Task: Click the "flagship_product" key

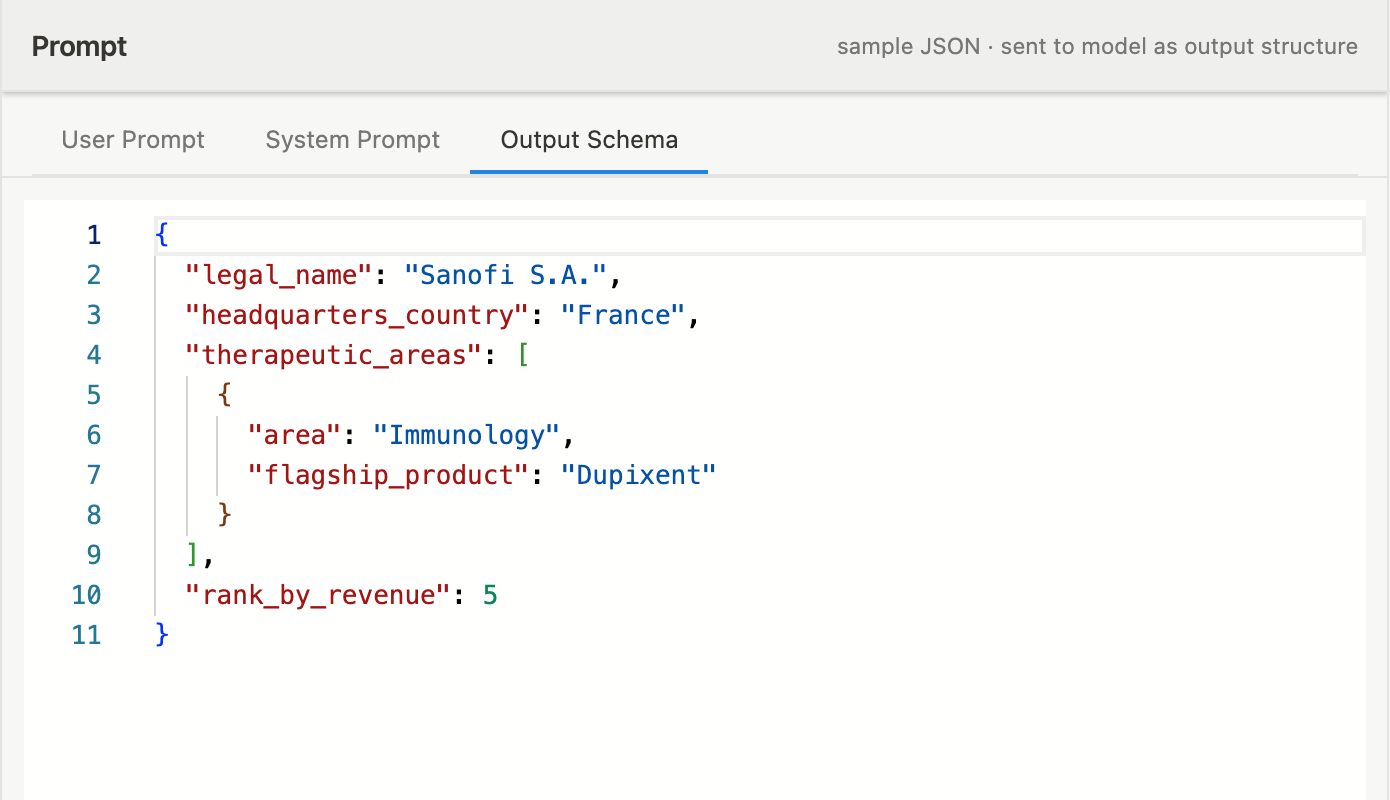Action: 388,475
